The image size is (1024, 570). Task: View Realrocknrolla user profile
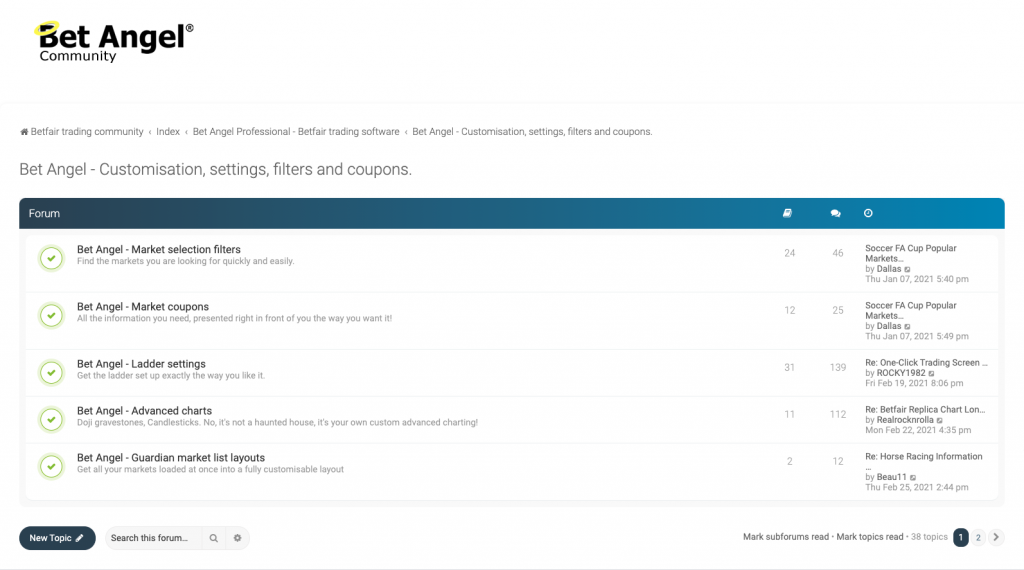[x=904, y=420]
